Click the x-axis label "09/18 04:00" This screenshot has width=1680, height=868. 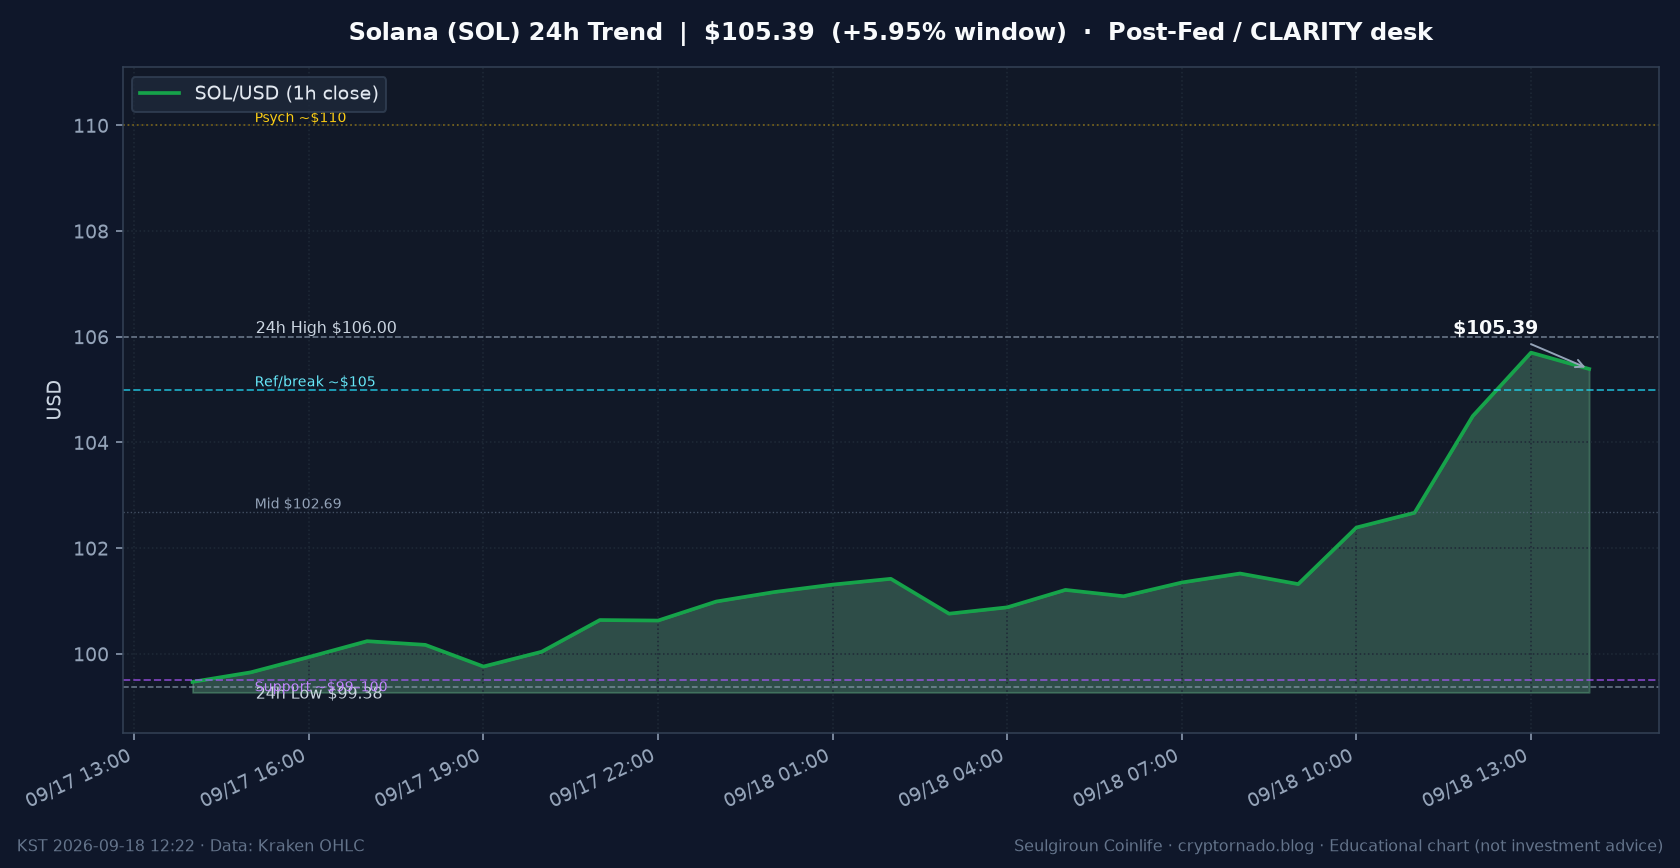click(x=951, y=778)
